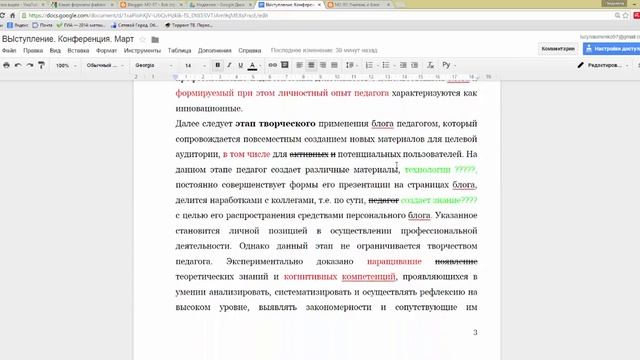640x360 pixels.
Task: Click the blue Настройки доступа share button
Action: pos(611,49)
